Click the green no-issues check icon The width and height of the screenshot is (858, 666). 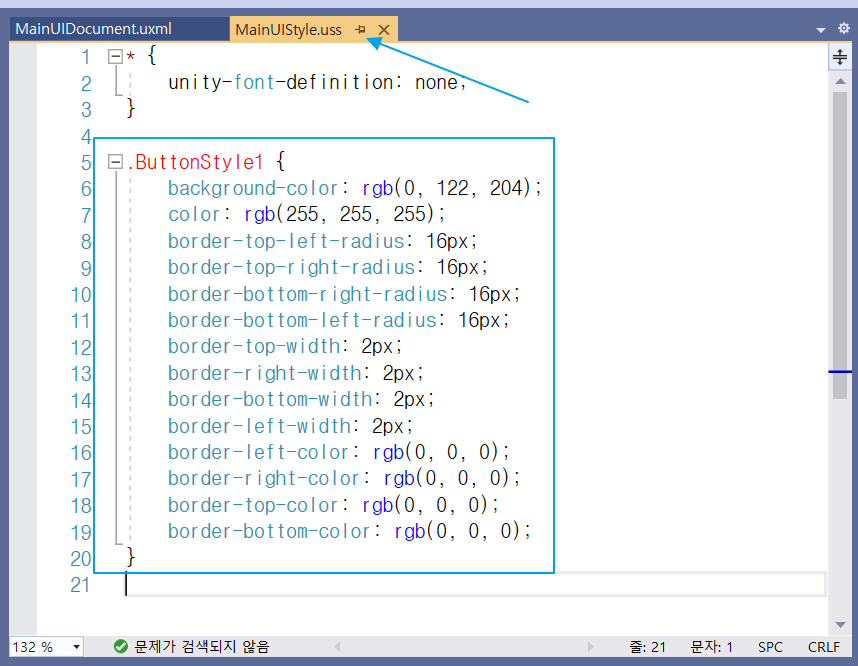[120, 646]
